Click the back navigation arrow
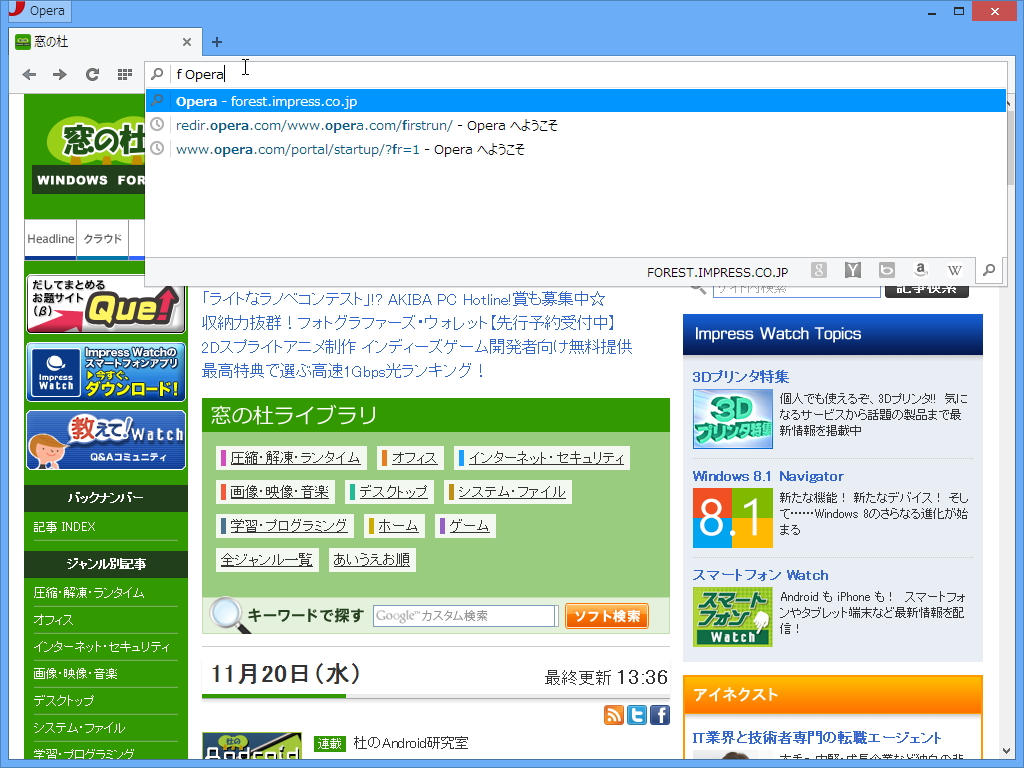 (29, 74)
